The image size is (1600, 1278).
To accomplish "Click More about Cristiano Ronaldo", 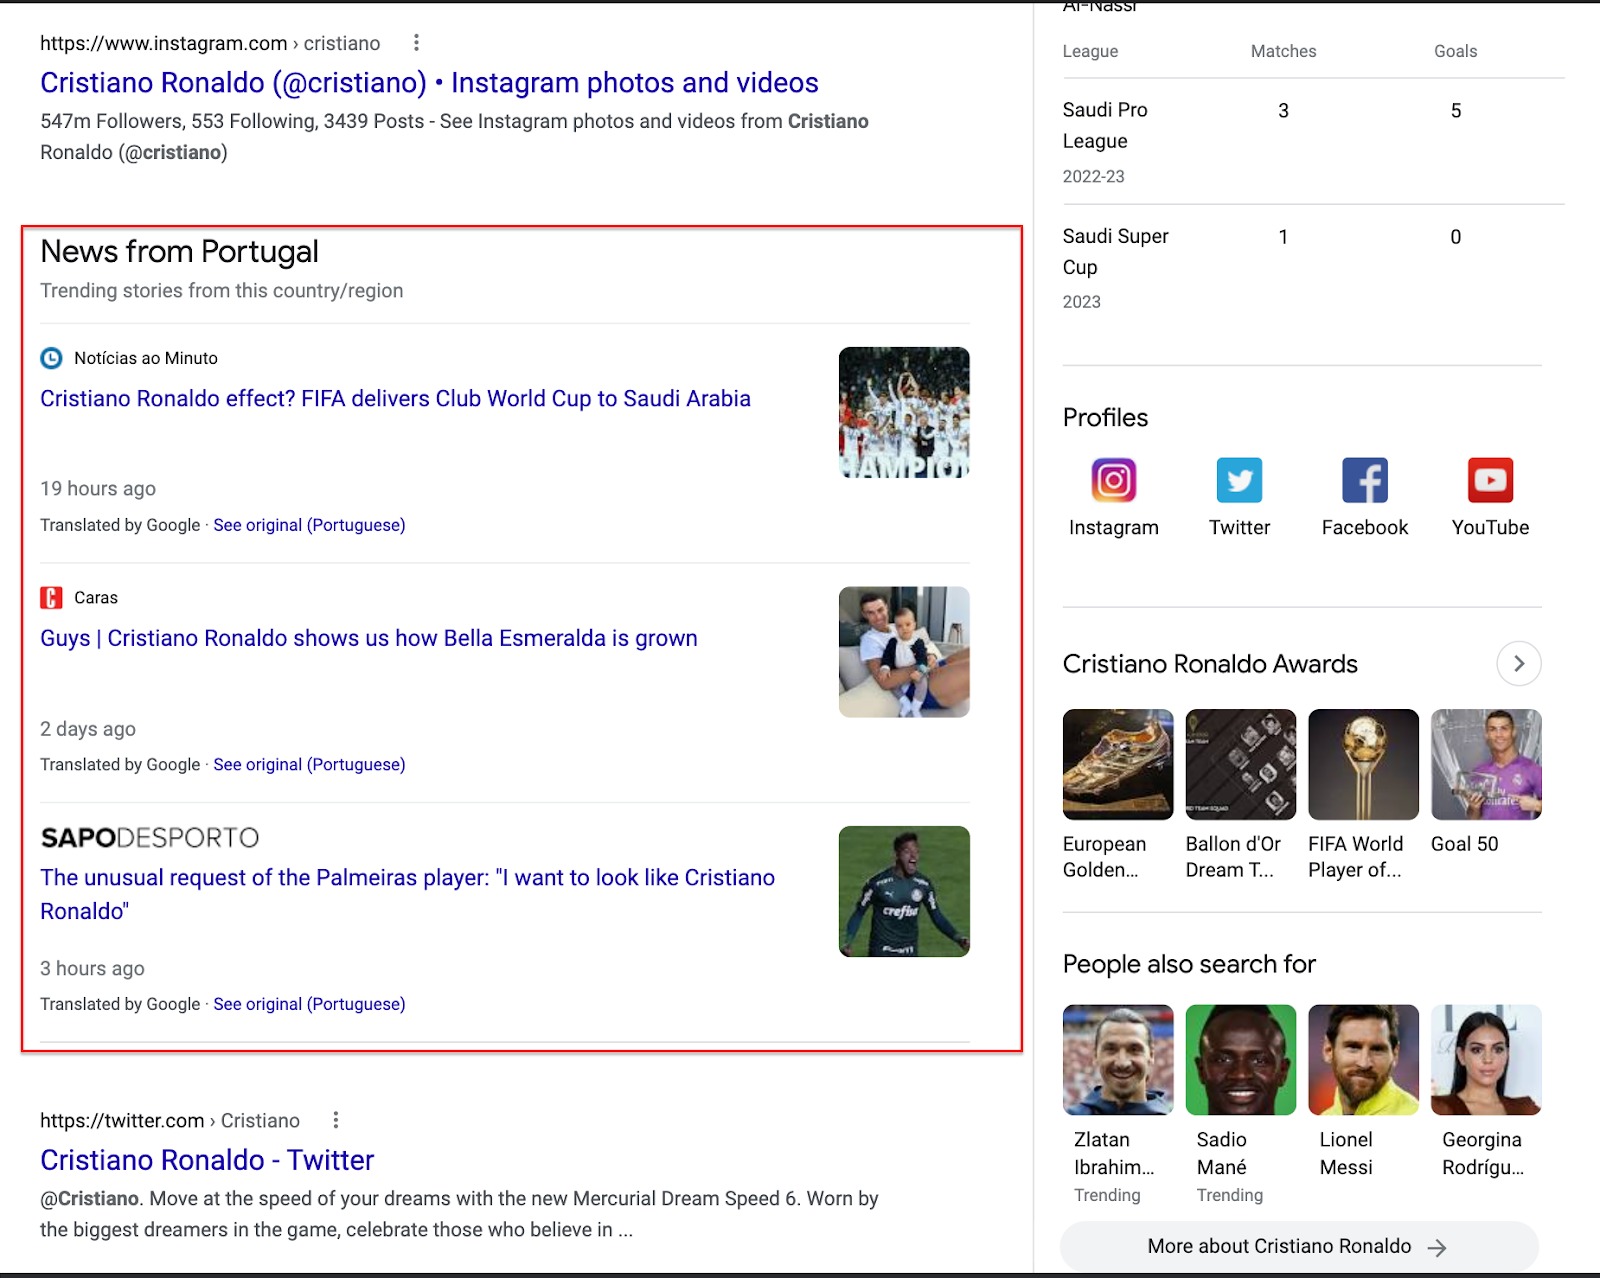I will 1293,1246.
